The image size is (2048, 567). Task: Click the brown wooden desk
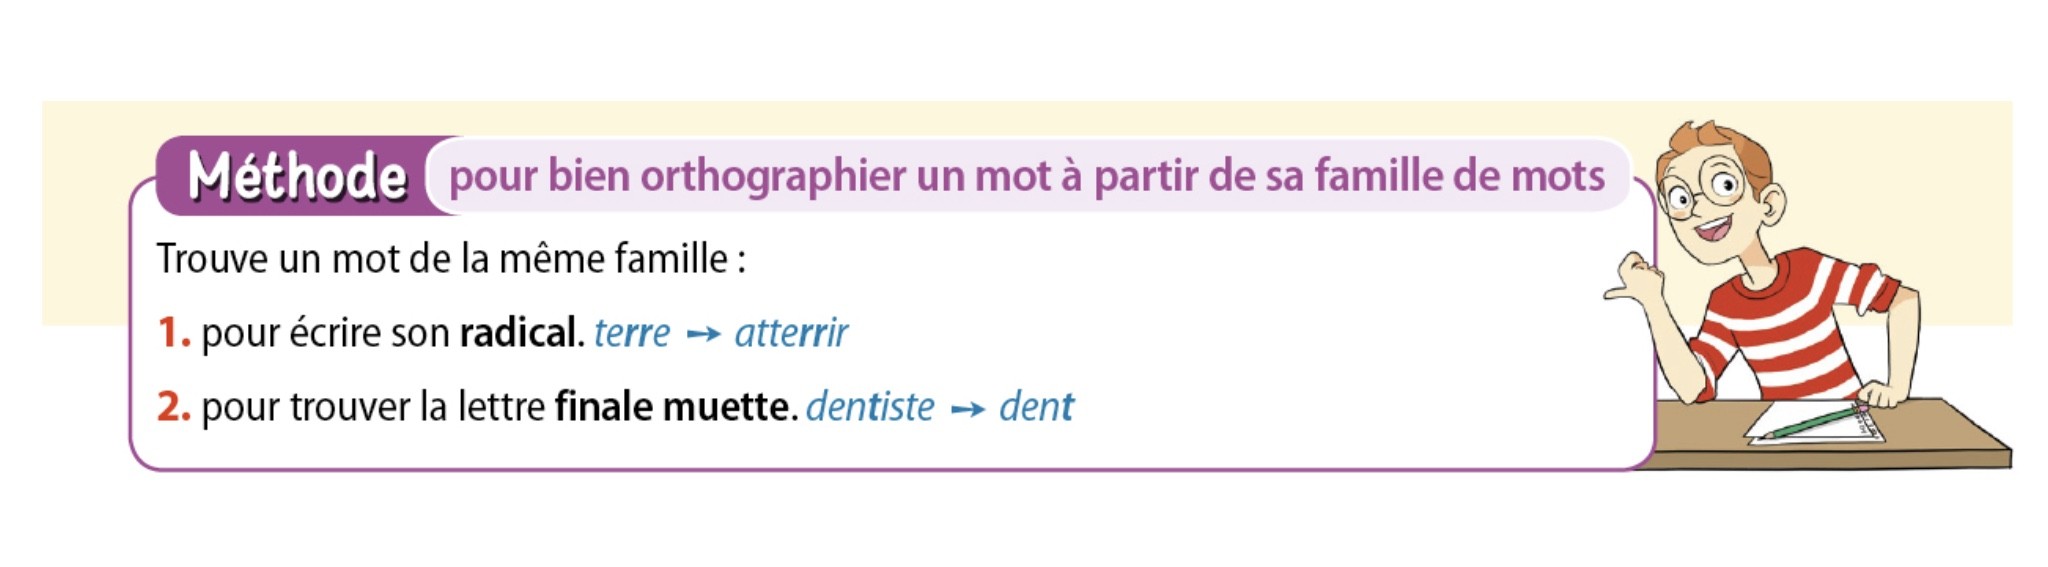(1830, 437)
